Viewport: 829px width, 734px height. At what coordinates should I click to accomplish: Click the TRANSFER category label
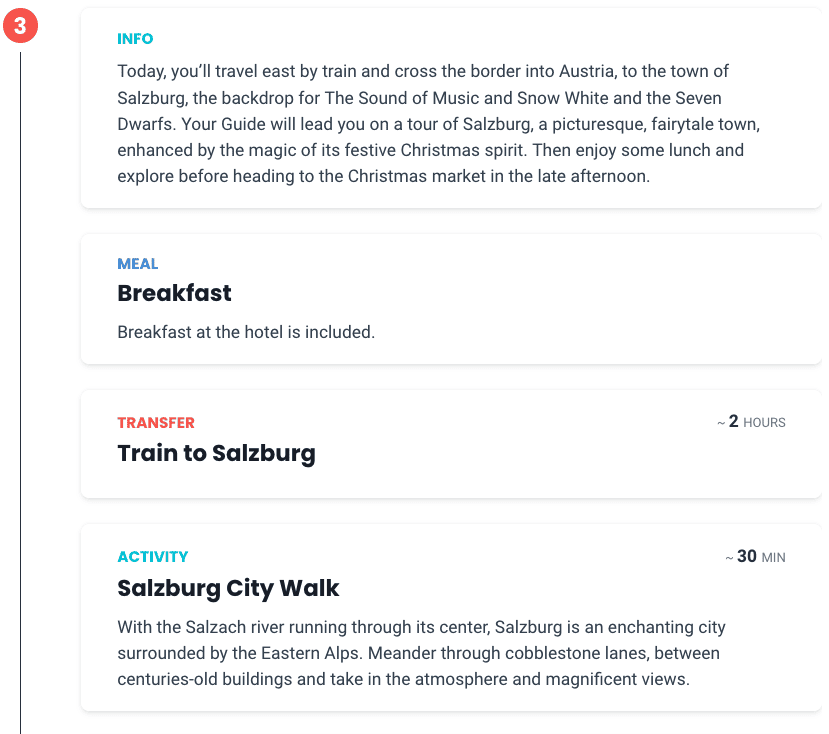(x=156, y=423)
